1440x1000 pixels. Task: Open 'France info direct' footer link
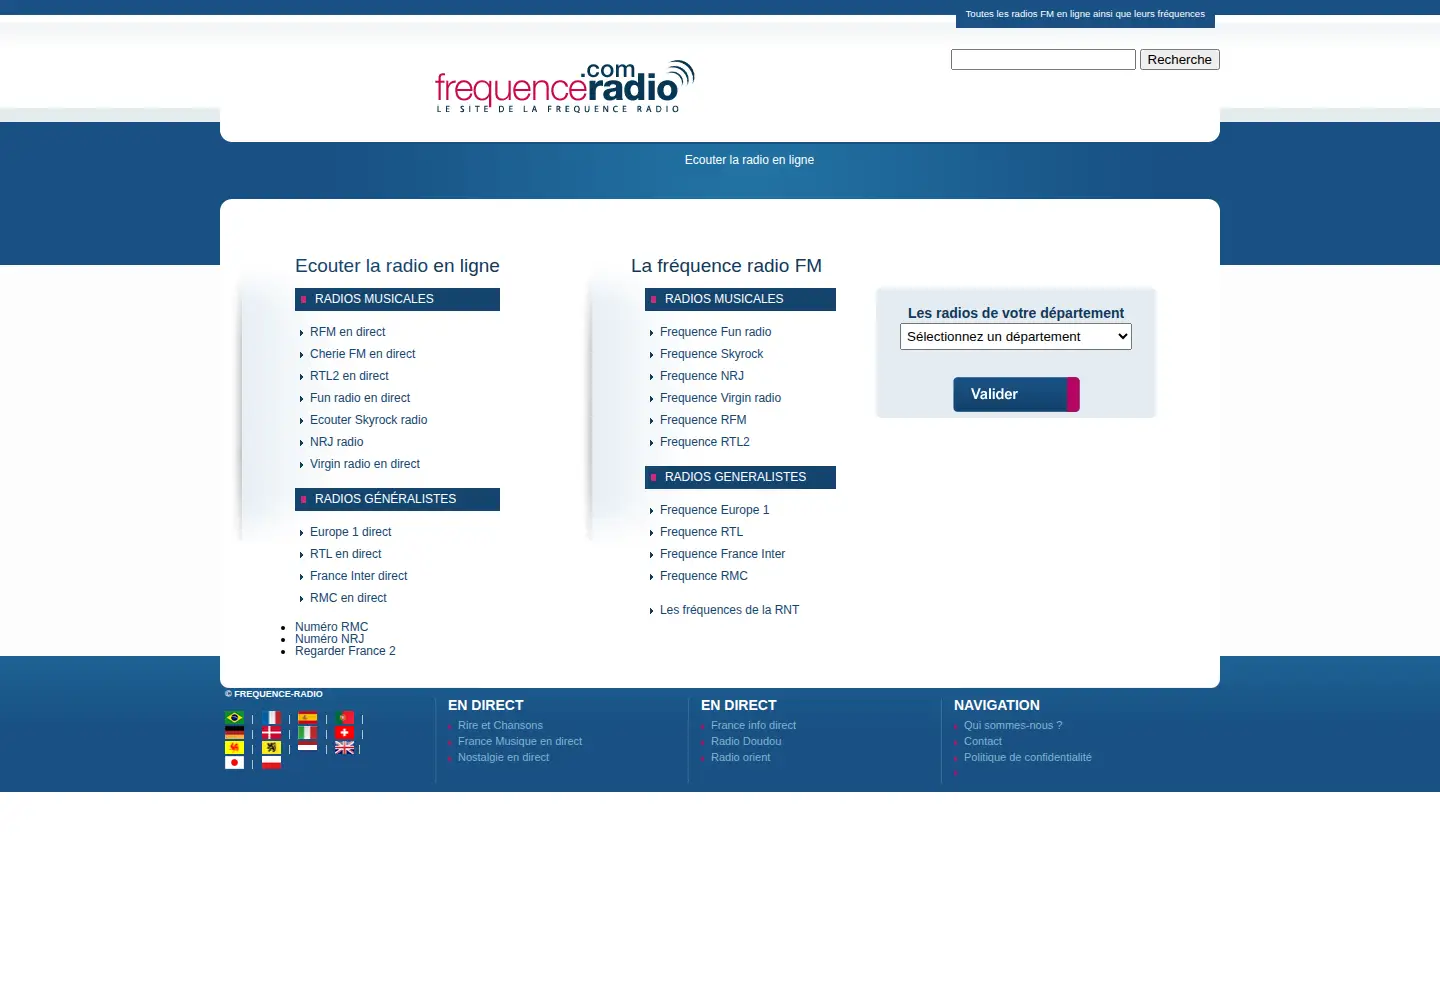point(753,725)
